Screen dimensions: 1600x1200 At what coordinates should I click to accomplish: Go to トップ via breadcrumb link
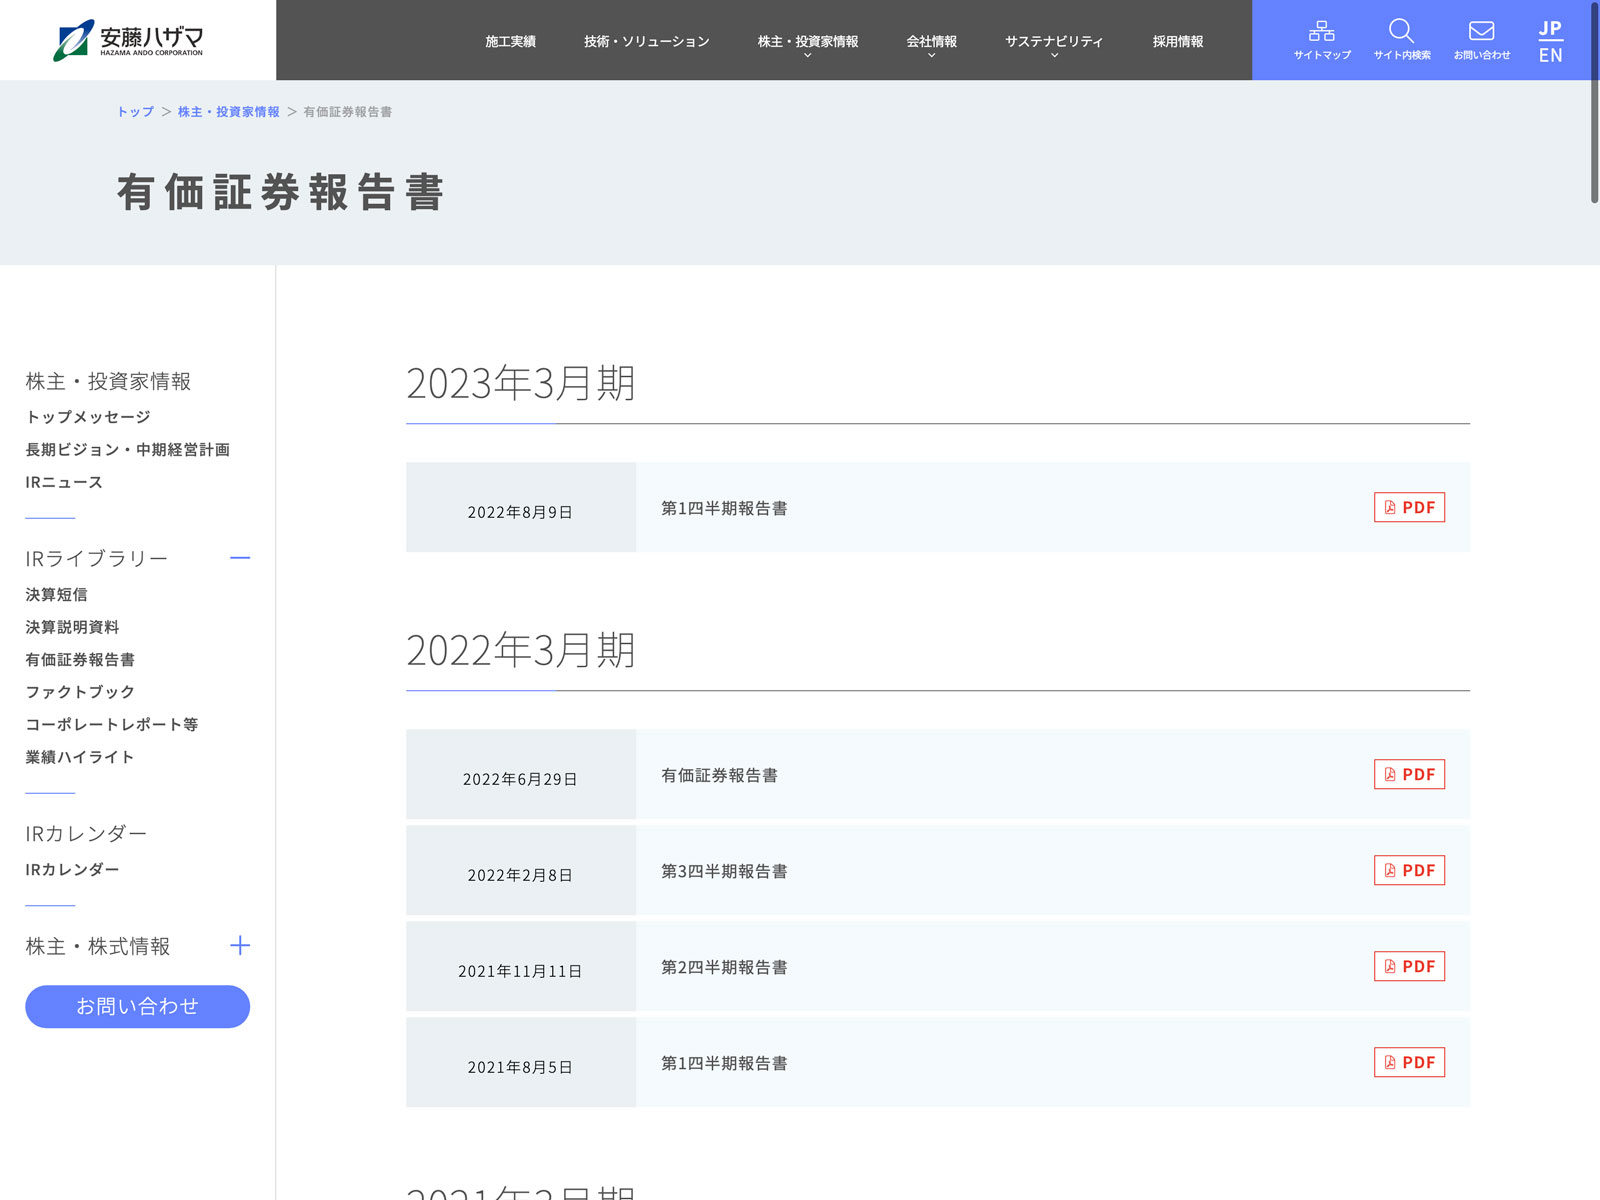click(x=135, y=112)
